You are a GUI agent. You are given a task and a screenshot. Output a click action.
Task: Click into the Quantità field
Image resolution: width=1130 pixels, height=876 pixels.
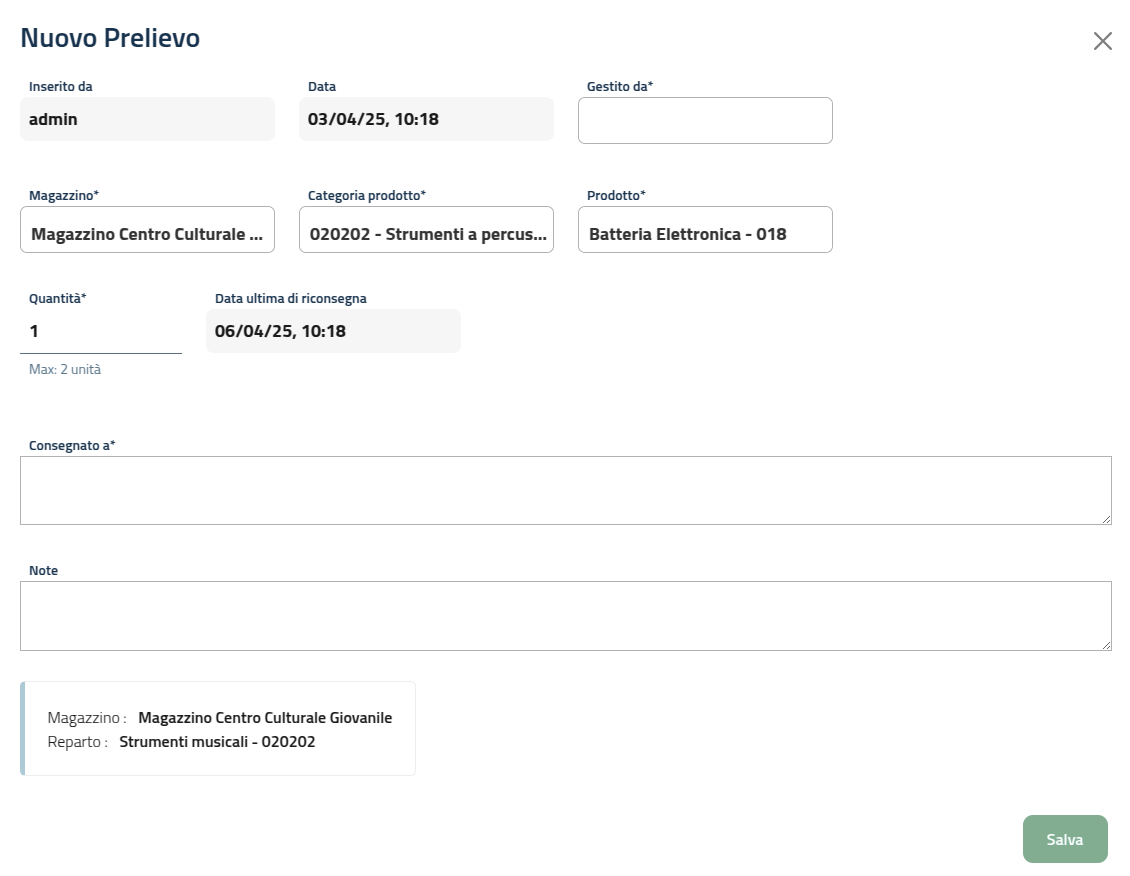pyautogui.click(x=100, y=331)
